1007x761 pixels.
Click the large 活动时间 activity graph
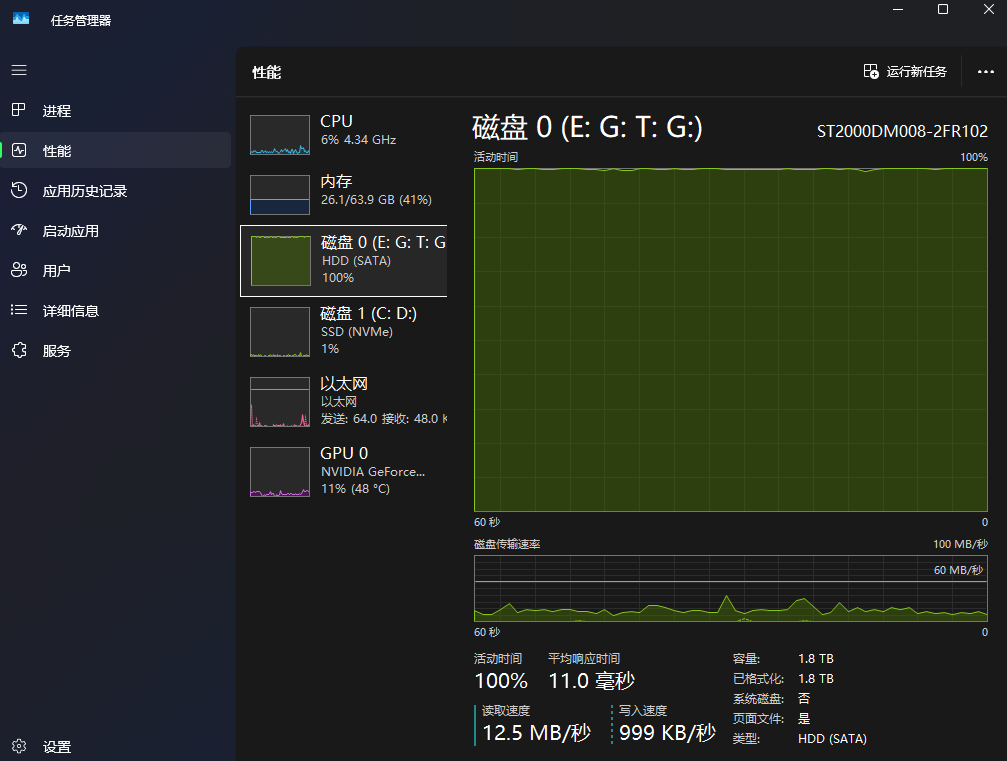730,340
